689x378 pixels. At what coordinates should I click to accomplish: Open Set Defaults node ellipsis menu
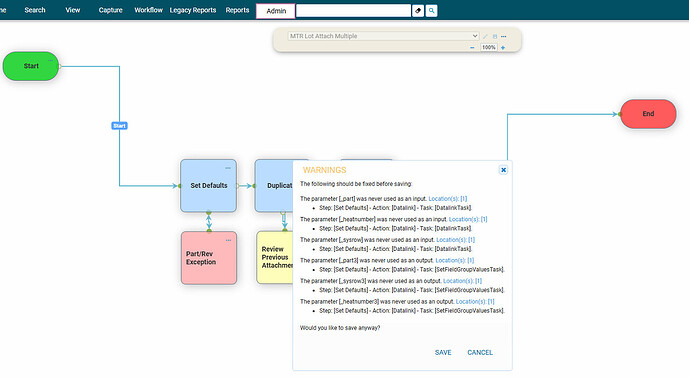point(228,168)
